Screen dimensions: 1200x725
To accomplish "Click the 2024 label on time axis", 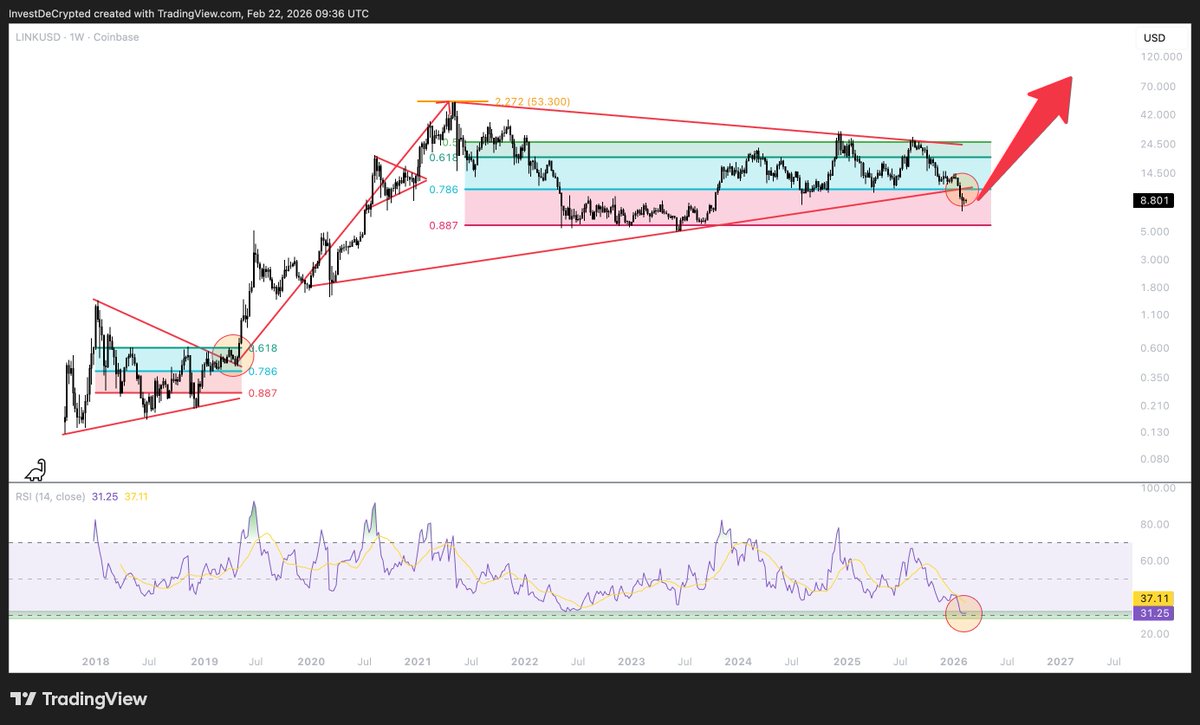I will click(x=739, y=662).
